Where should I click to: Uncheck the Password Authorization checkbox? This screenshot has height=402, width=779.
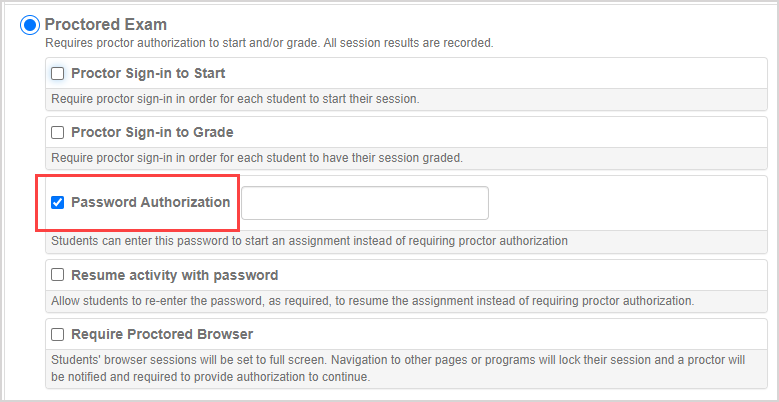coord(58,202)
